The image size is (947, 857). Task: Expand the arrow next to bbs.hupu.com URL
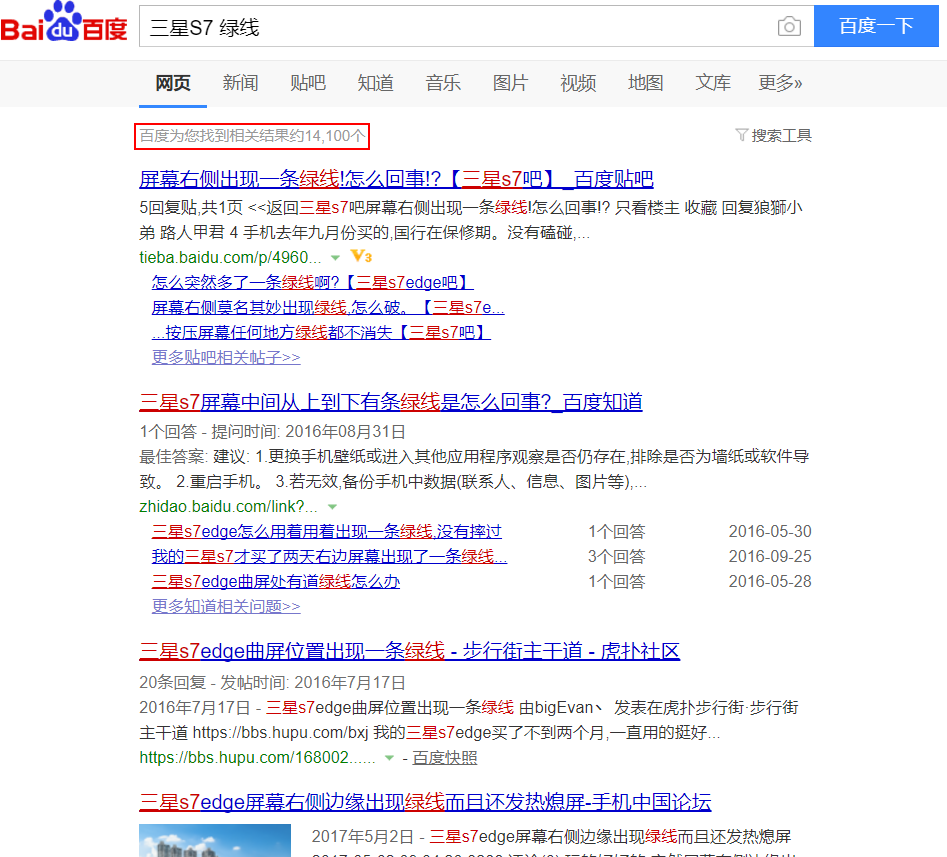(390, 758)
